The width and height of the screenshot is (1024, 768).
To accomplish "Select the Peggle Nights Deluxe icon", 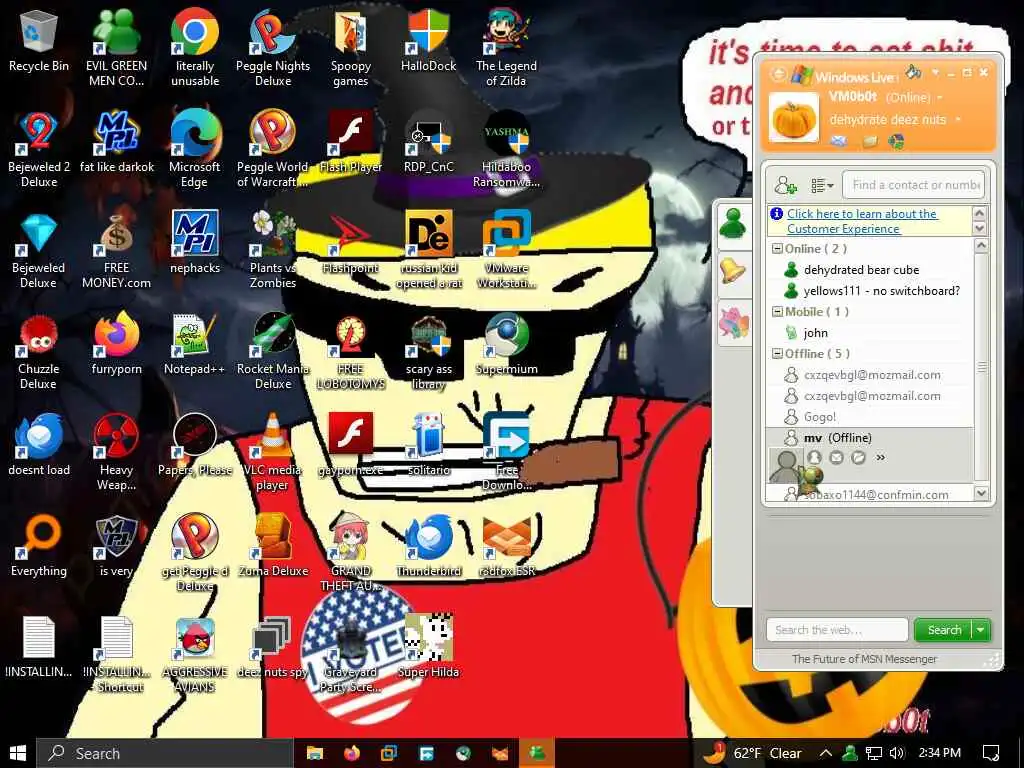I will pyautogui.click(x=273, y=47).
